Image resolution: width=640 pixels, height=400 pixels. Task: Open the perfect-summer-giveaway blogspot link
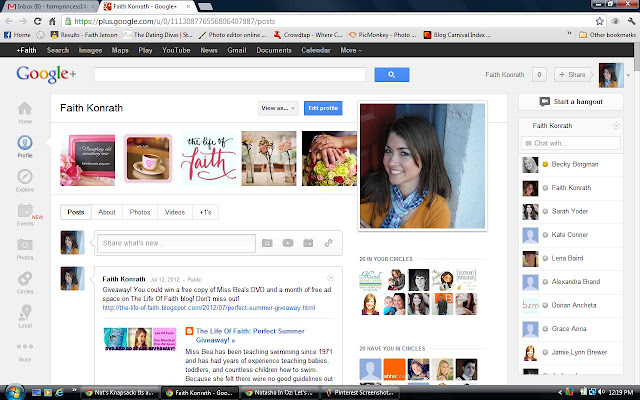(x=209, y=308)
